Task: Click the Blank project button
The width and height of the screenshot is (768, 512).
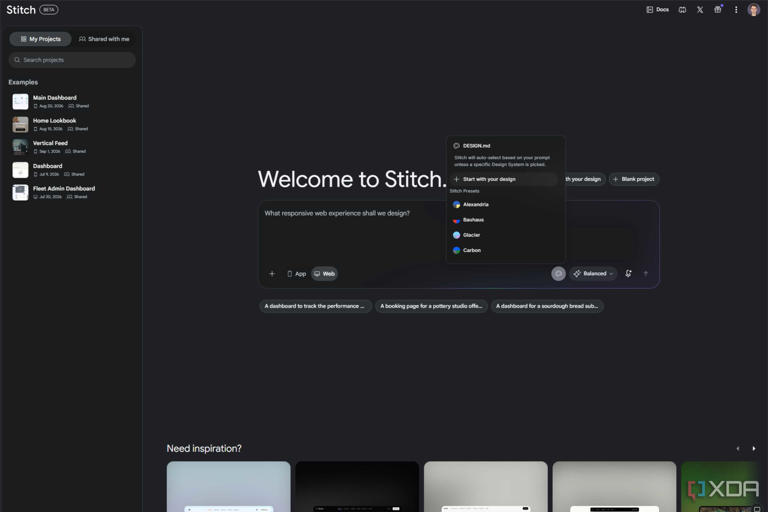Action: [634, 179]
